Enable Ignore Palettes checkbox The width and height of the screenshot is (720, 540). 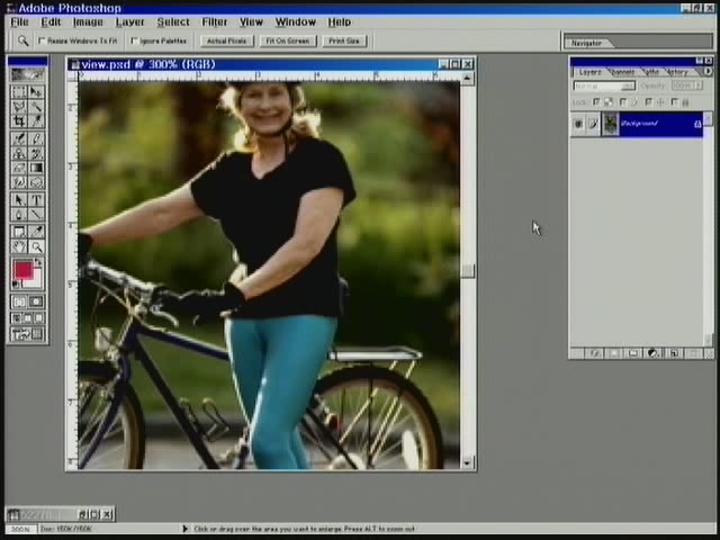(135, 40)
